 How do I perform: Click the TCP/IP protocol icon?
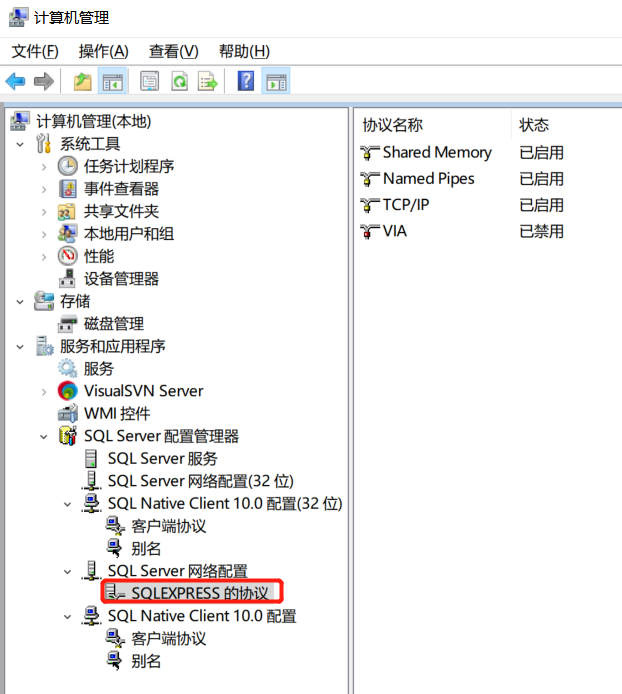click(x=370, y=205)
